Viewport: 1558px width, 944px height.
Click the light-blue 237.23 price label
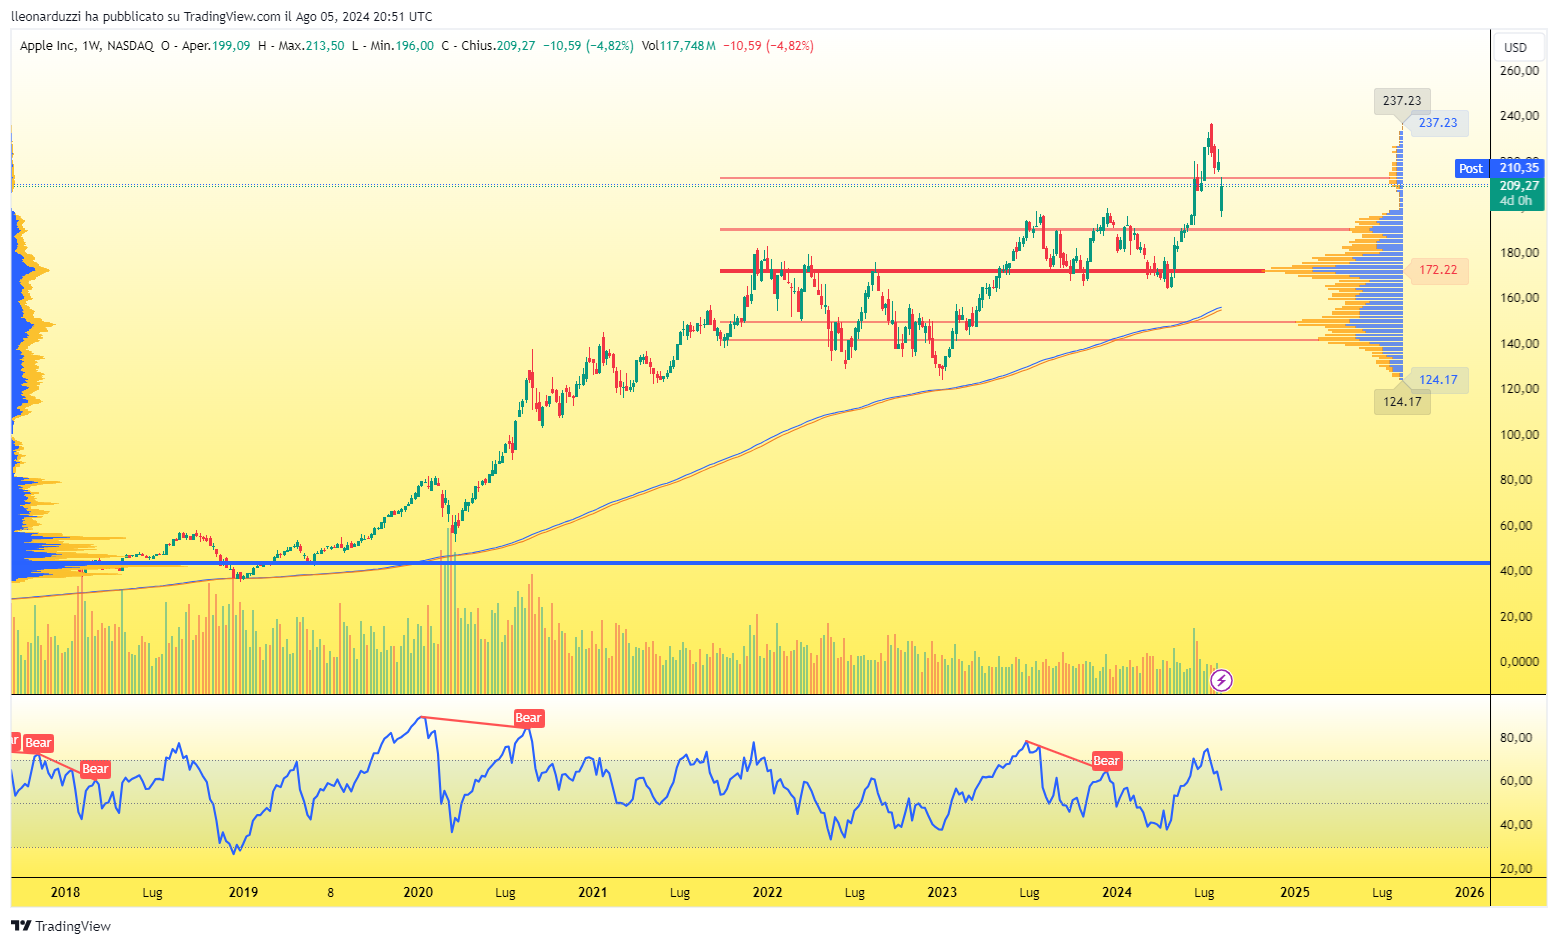point(1438,123)
